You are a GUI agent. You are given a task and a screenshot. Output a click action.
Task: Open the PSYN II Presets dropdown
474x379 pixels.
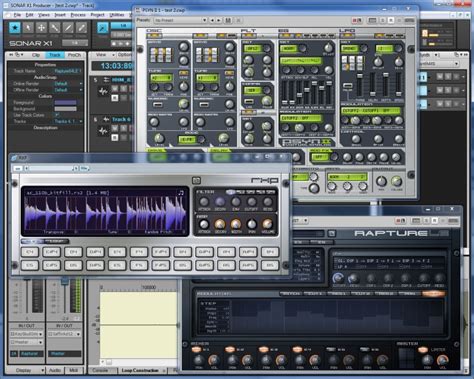180,20
